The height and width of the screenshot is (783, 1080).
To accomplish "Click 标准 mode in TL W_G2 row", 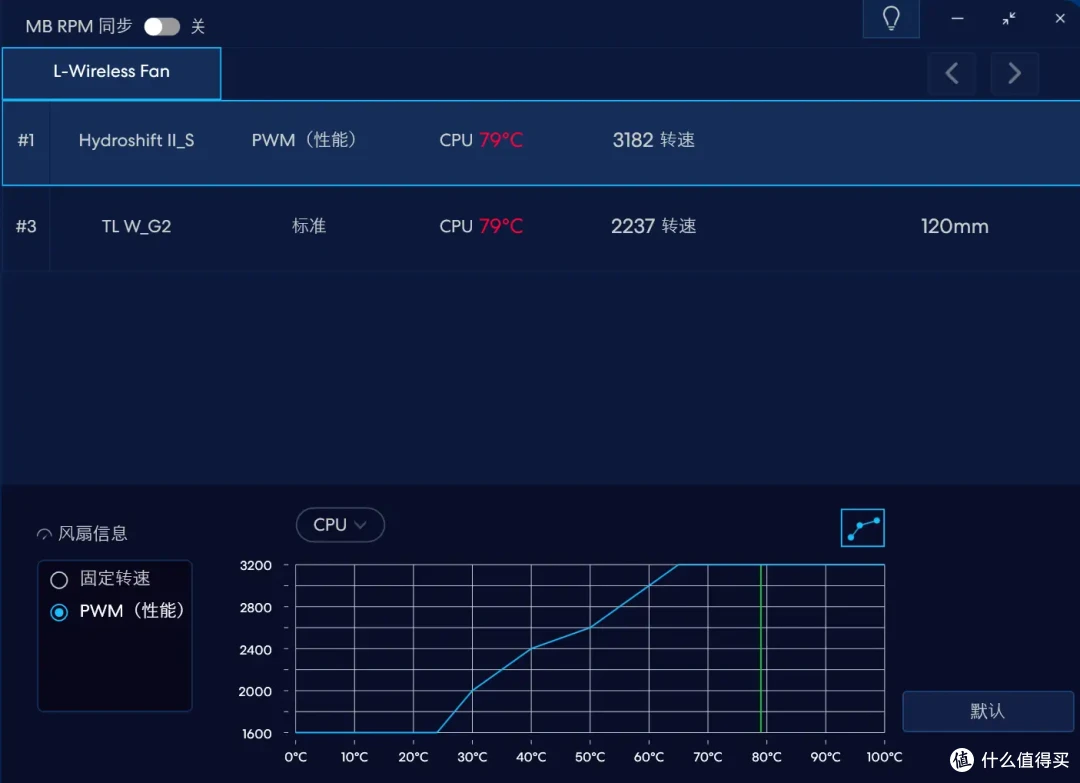I will click(x=309, y=226).
